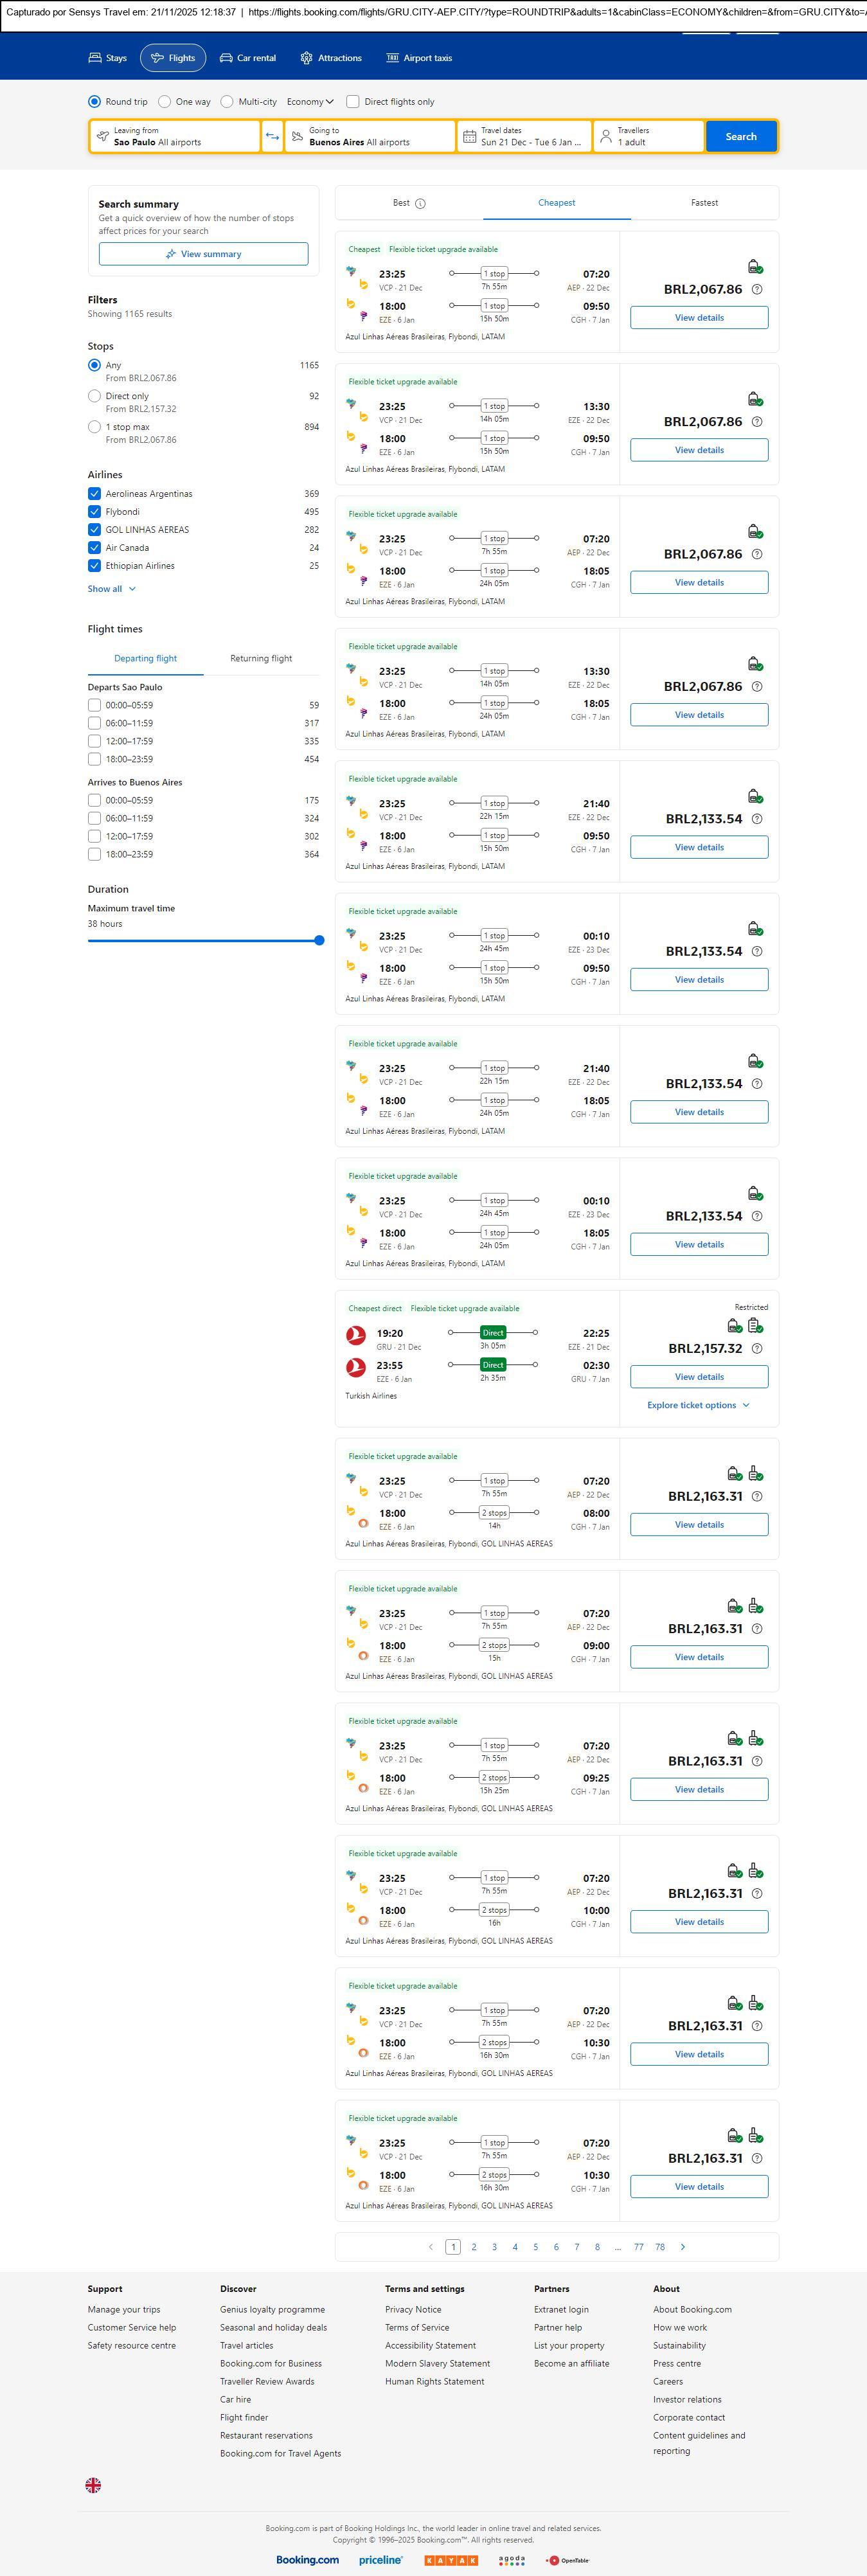Viewport: 867px width, 2576px height.
Task: Uncheck the Flybondi airline filter
Action: pyautogui.click(x=94, y=511)
